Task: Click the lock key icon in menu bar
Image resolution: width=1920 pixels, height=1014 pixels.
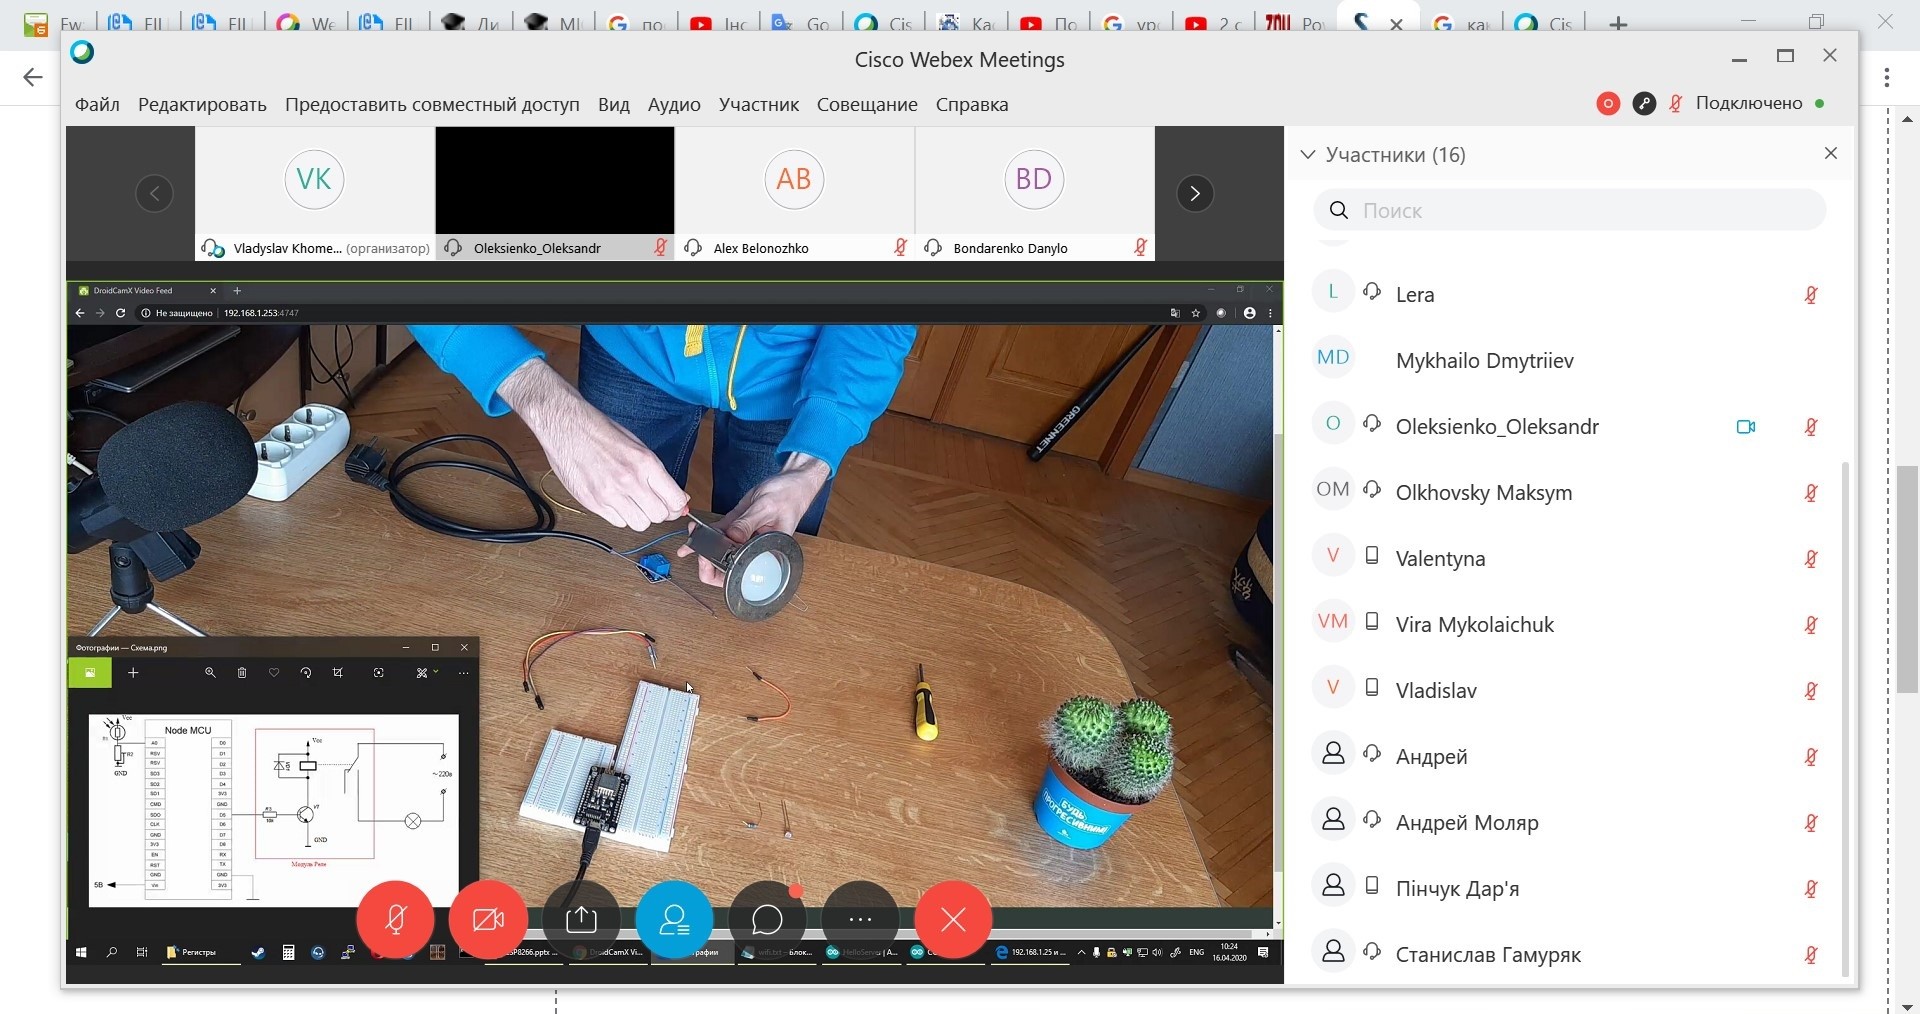Action: tap(1644, 103)
